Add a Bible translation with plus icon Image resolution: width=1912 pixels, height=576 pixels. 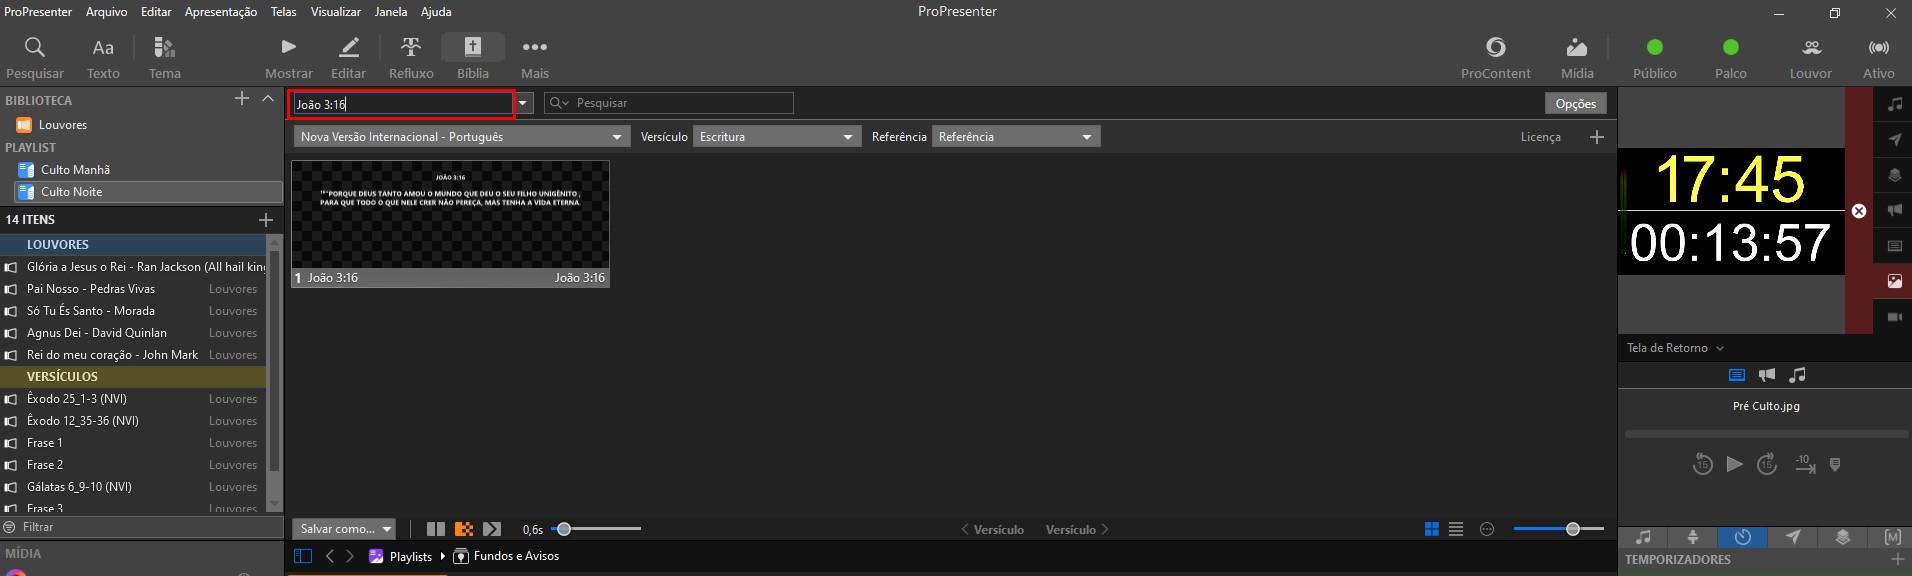pyautogui.click(x=1597, y=137)
